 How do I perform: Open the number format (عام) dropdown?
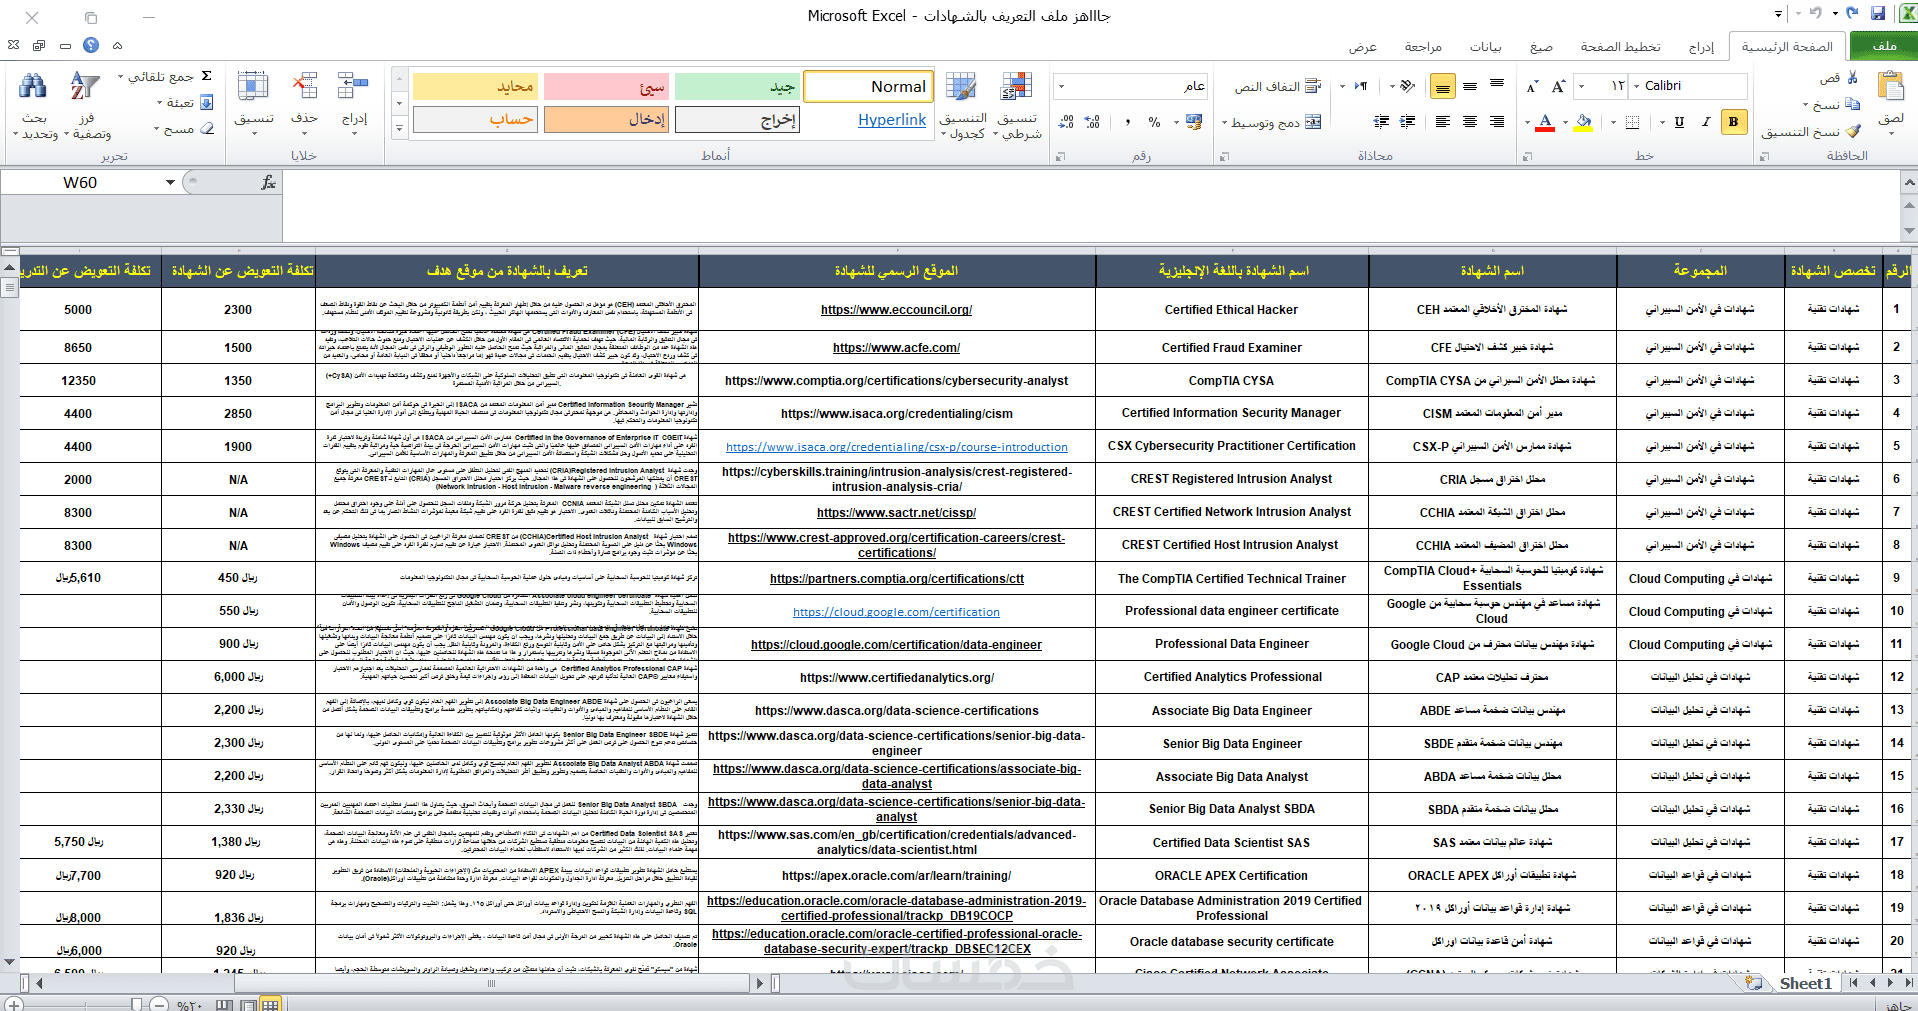point(1061,86)
